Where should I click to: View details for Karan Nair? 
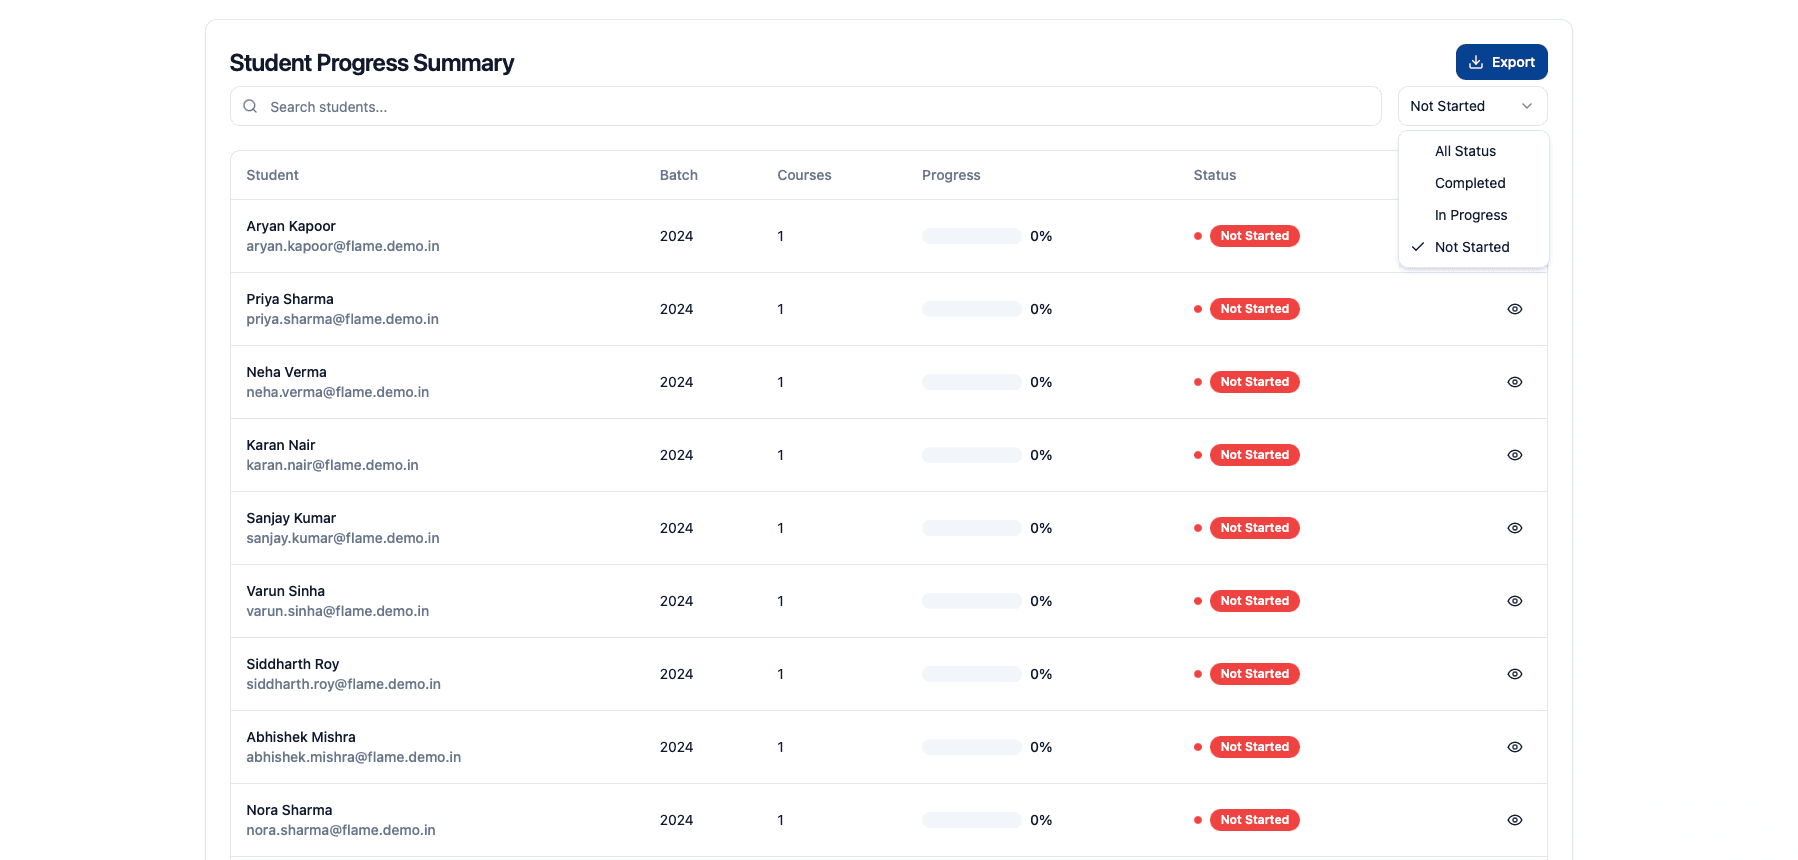1515,455
